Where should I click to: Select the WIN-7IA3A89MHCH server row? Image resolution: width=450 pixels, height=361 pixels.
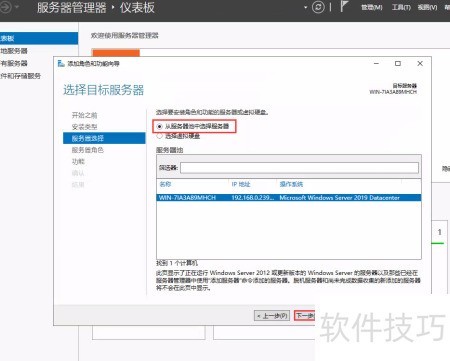tap(289, 198)
